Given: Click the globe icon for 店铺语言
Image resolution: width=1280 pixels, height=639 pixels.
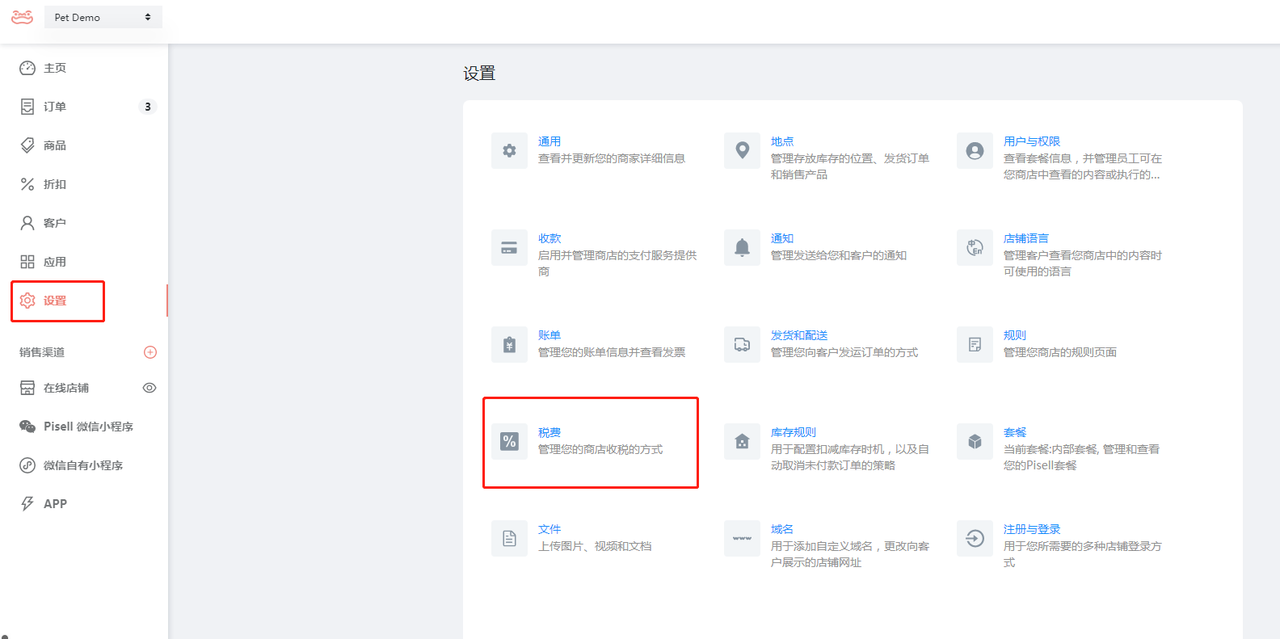Looking at the screenshot, I should (x=975, y=247).
